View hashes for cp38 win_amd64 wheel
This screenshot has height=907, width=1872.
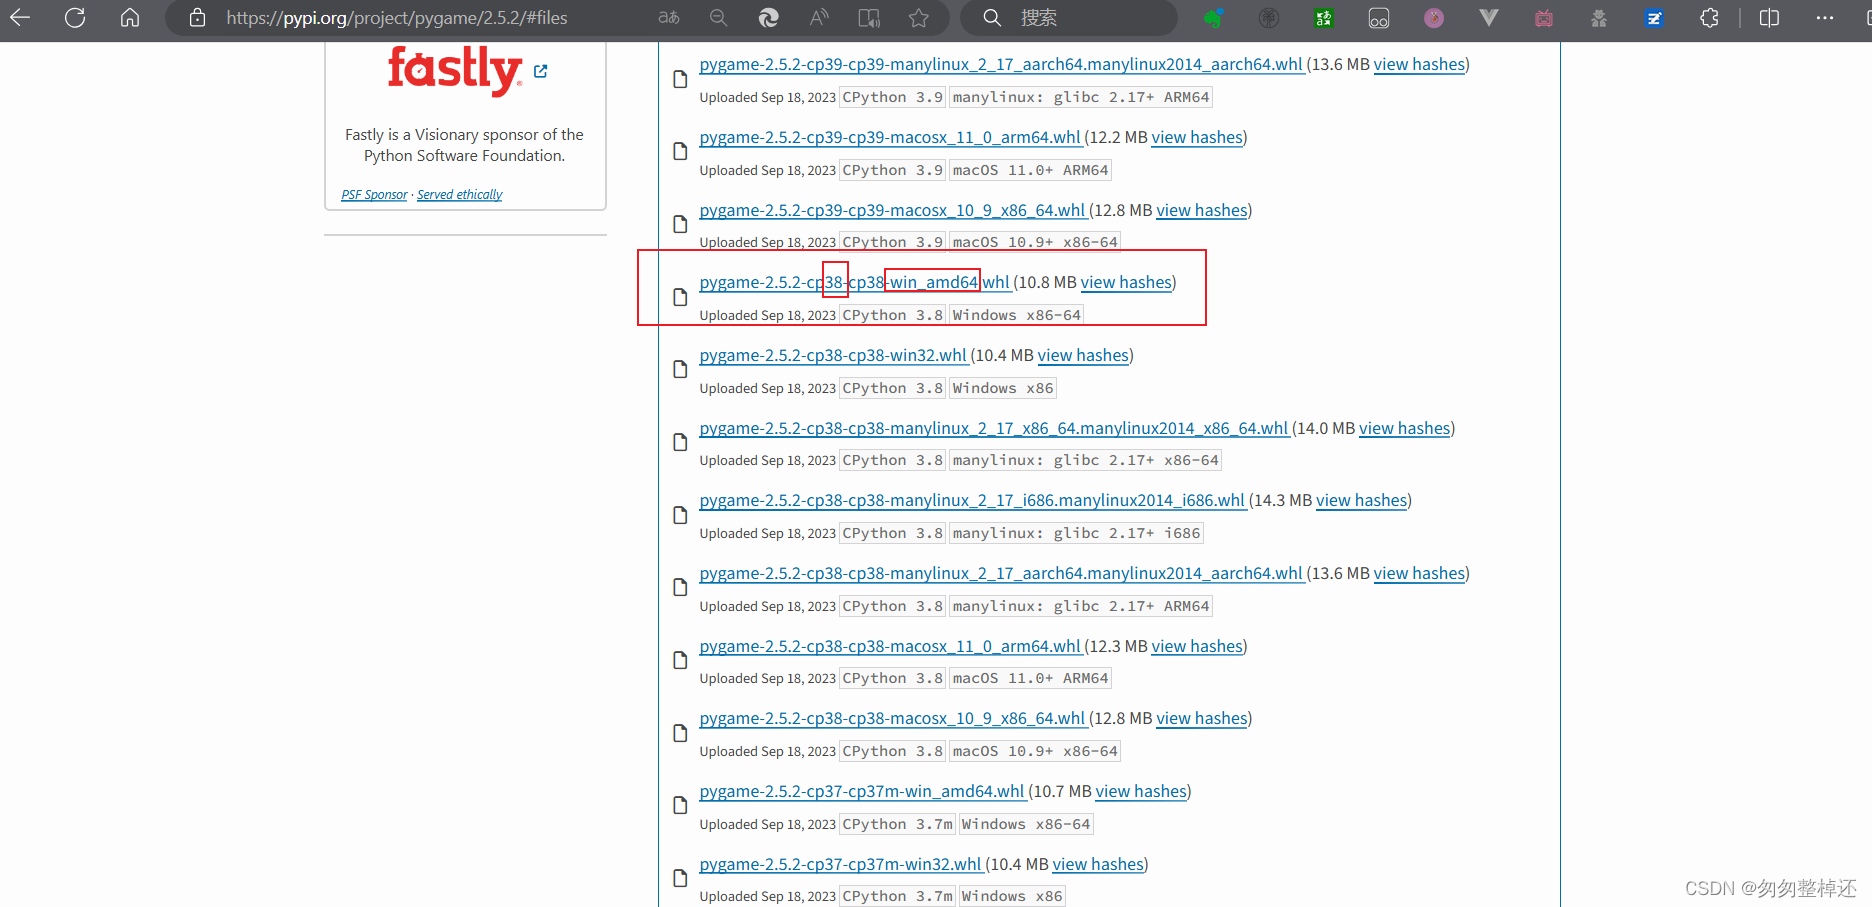tap(1126, 282)
